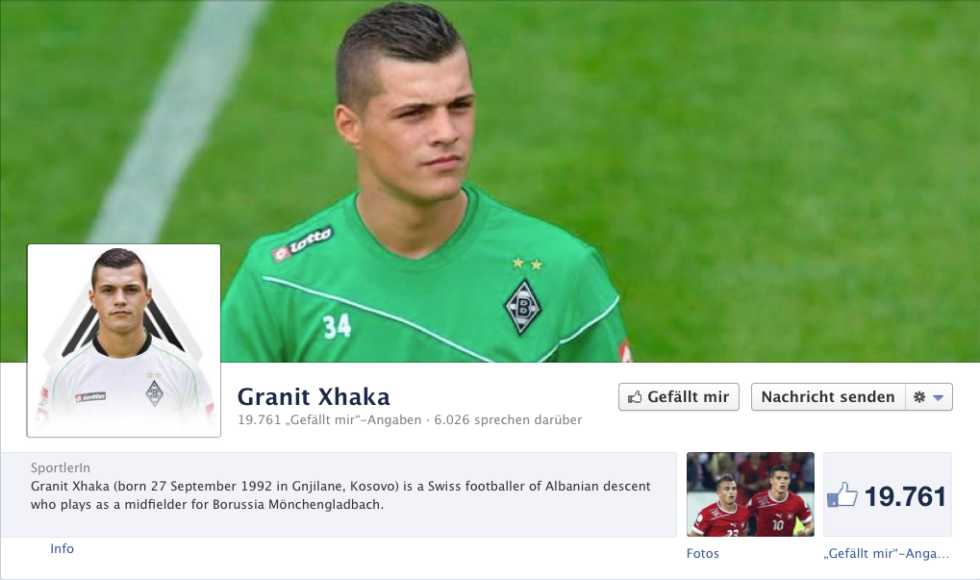
Task: Click 6.026 sprechen darüber text
Action: 508,420
